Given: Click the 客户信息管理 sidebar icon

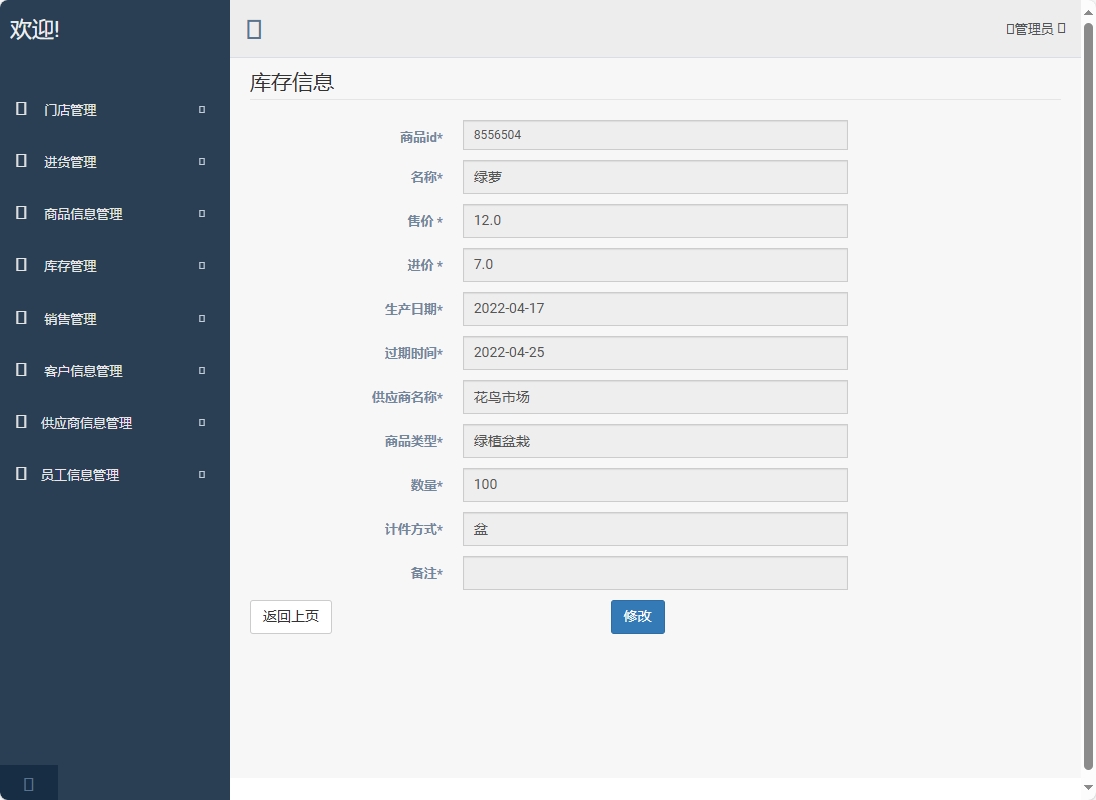Looking at the screenshot, I should [20, 370].
